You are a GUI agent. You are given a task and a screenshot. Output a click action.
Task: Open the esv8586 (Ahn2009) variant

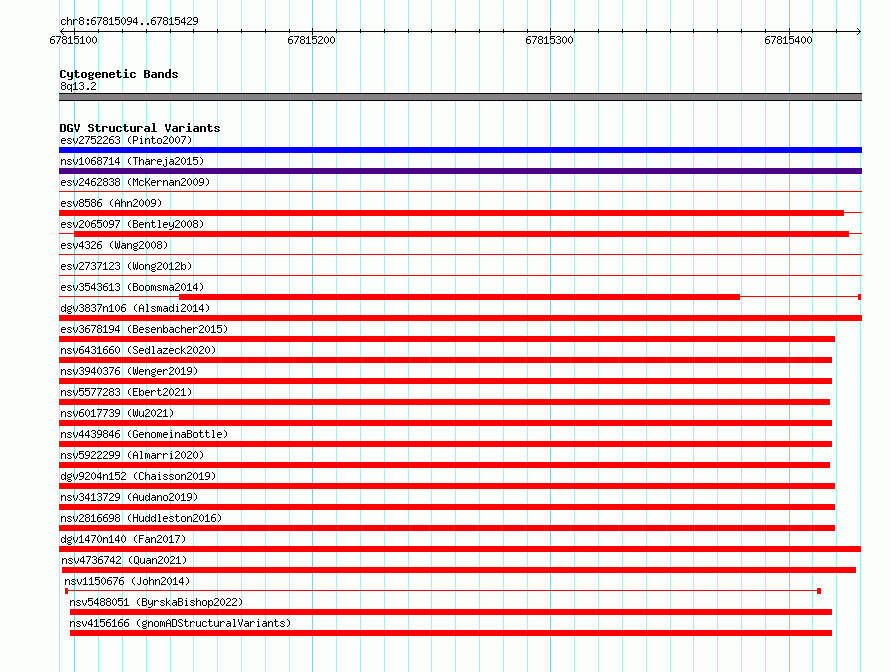[x=111, y=203]
